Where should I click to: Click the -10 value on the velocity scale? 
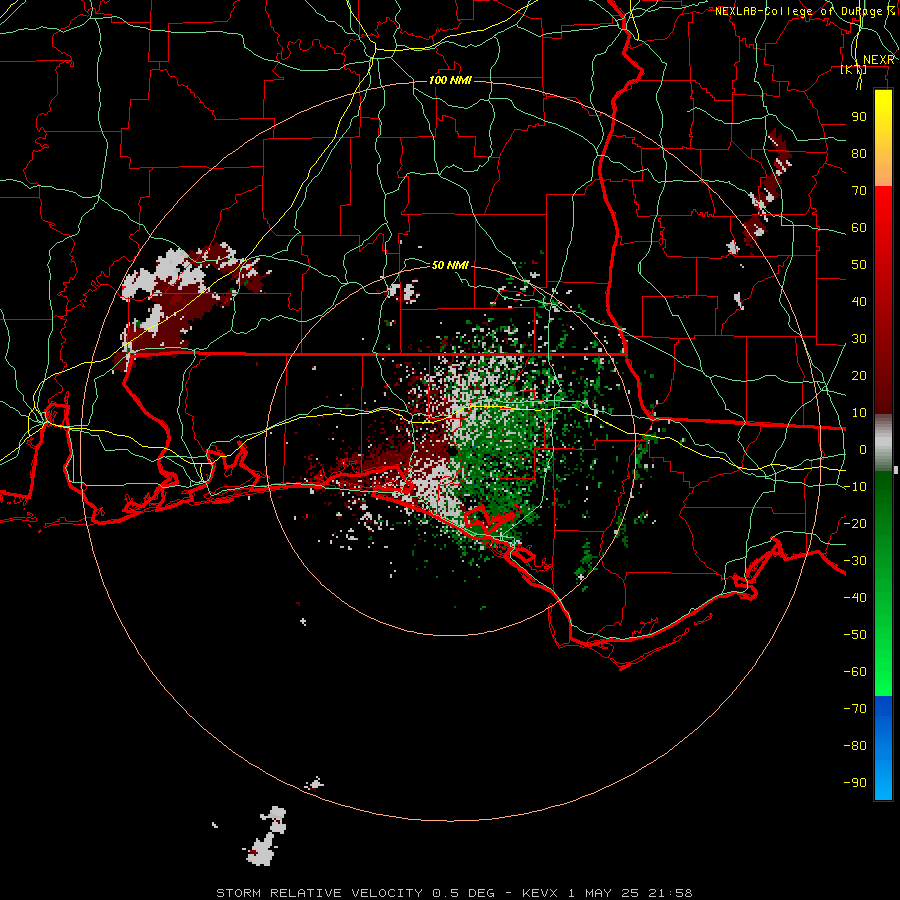[x=855, y=487]
